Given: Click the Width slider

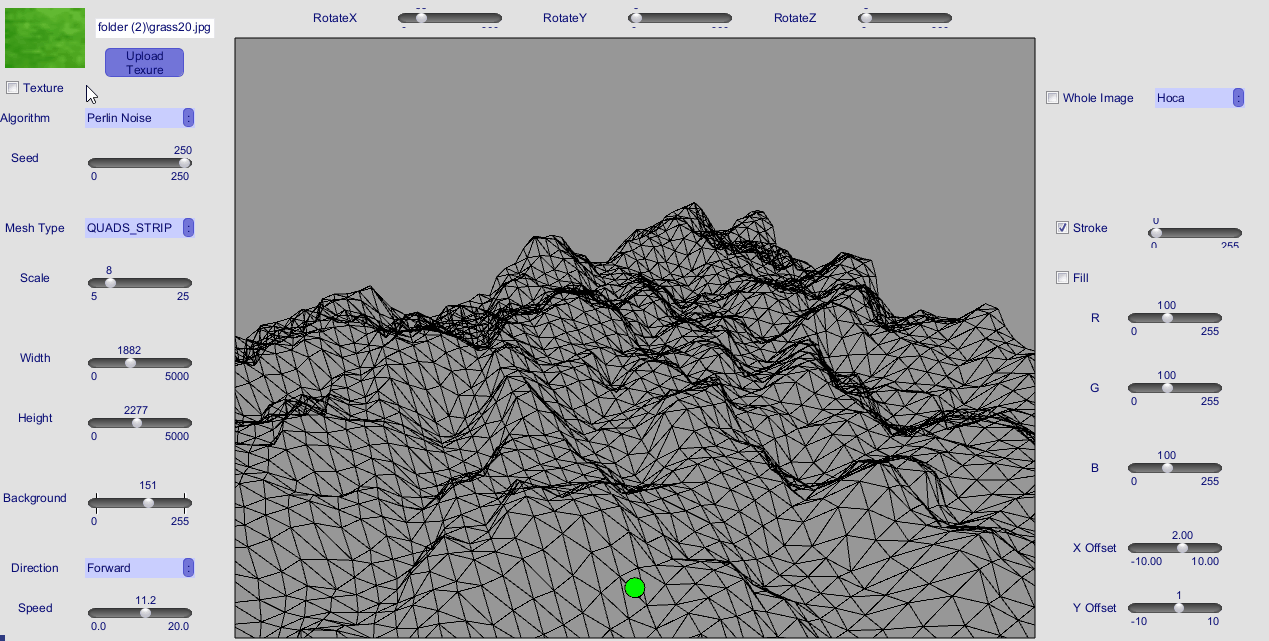Looking at the screenshot, I should click(140, 363).
